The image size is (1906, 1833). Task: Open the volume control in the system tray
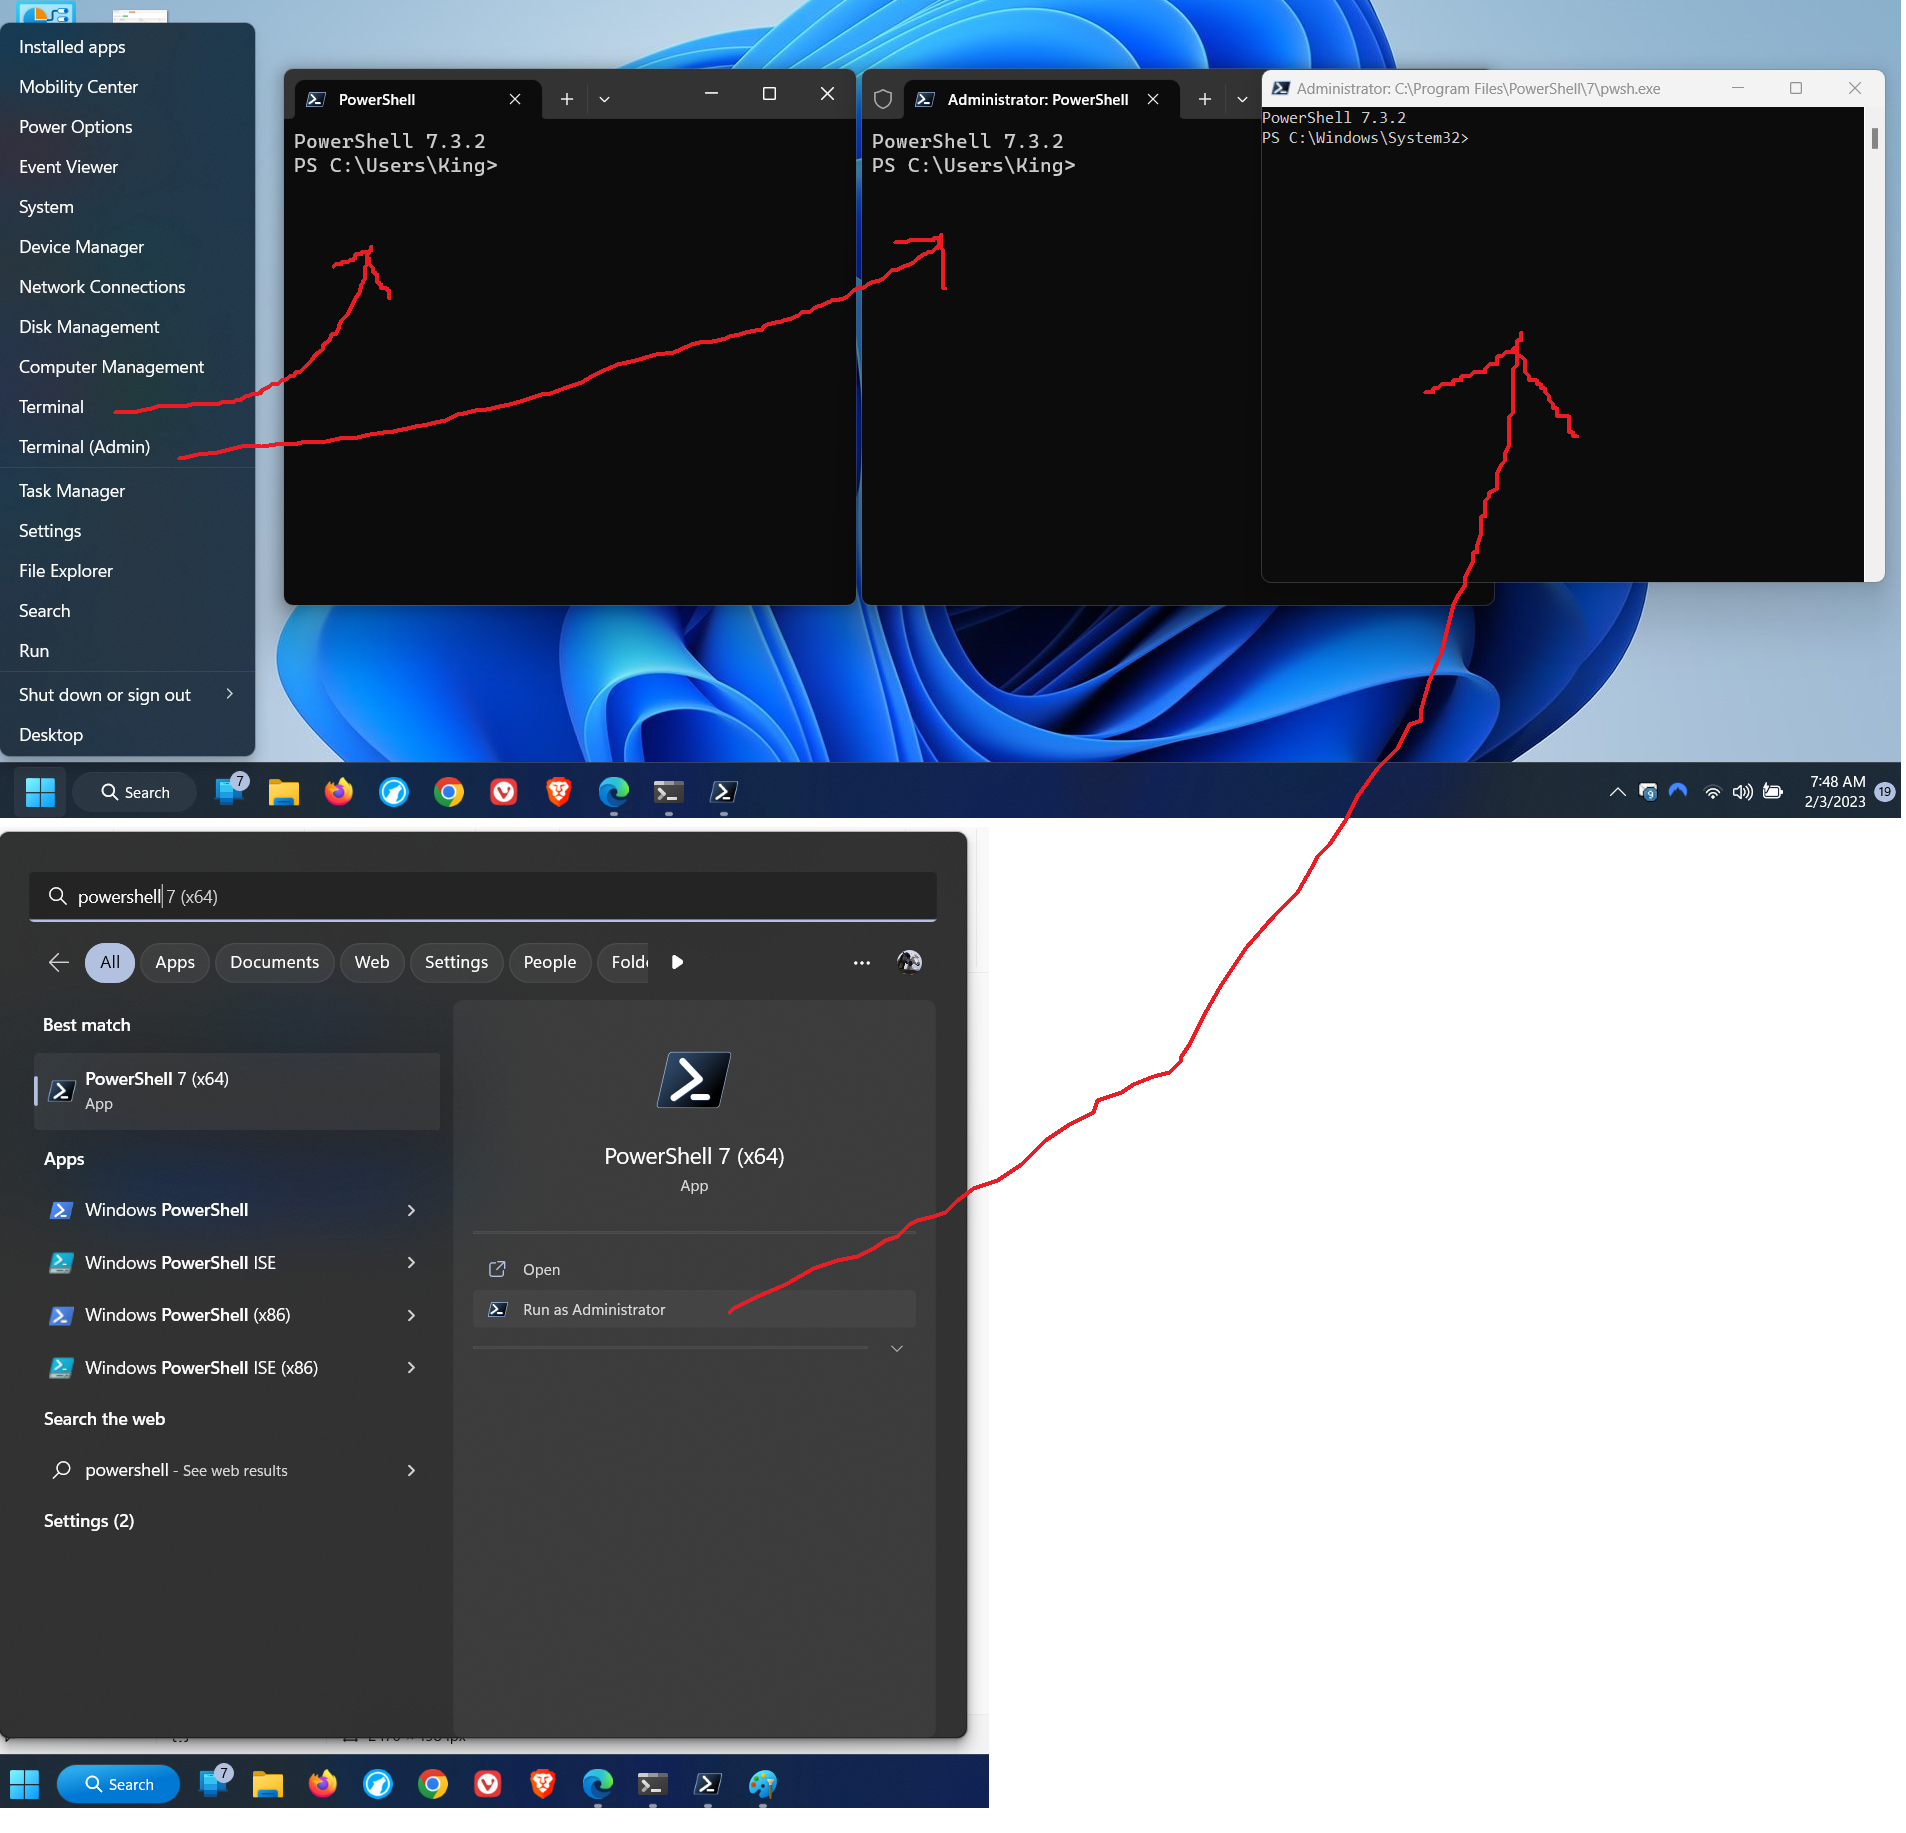click(x=1742, y=792)
